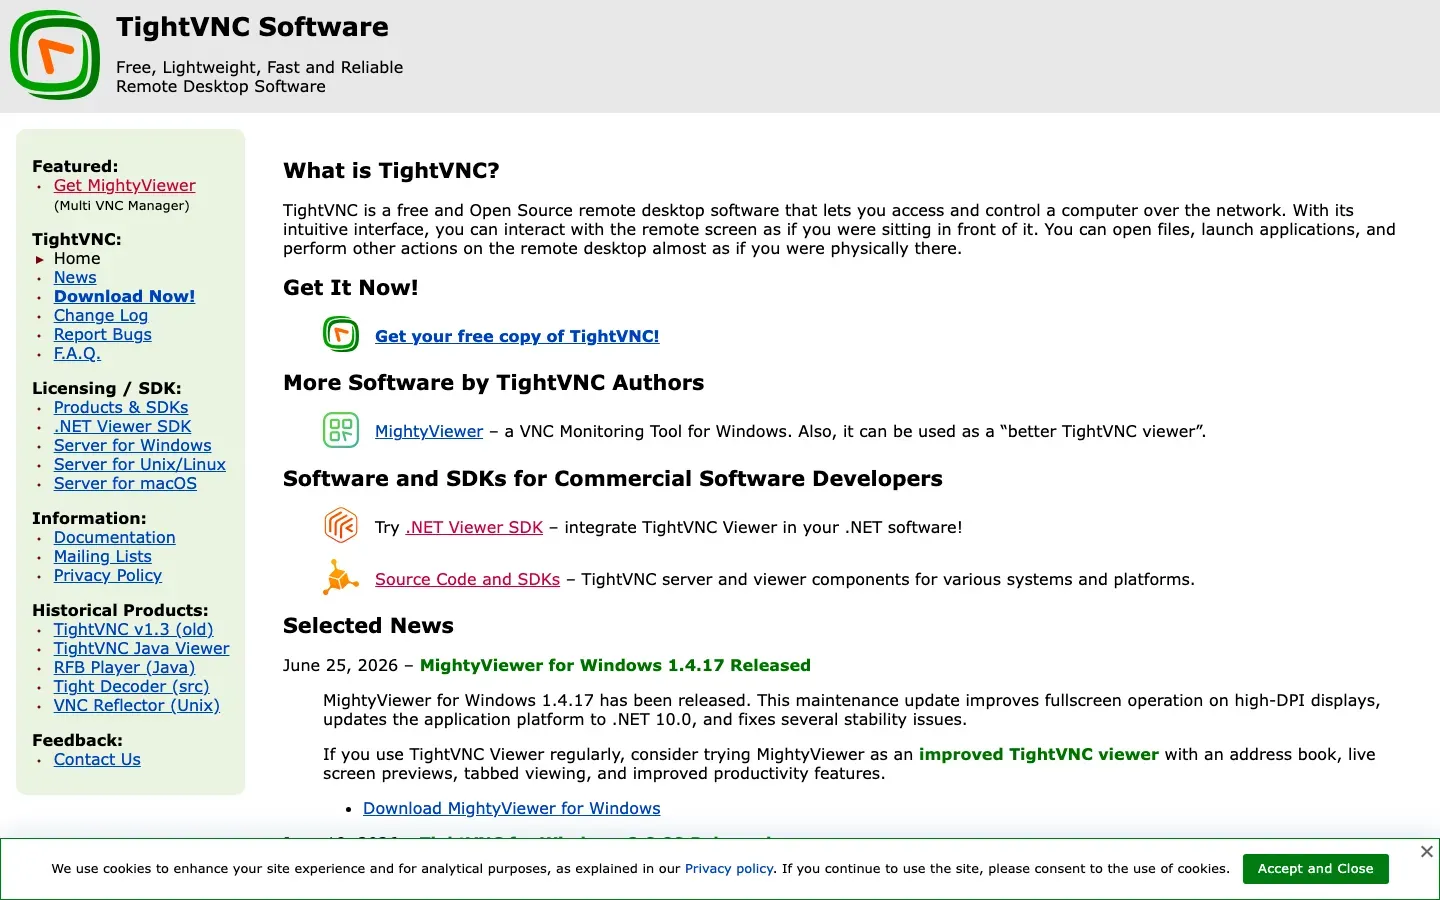Close the cookie banner with X
The width and height of the screenshot is (1440, 900).
(1427, 851)
